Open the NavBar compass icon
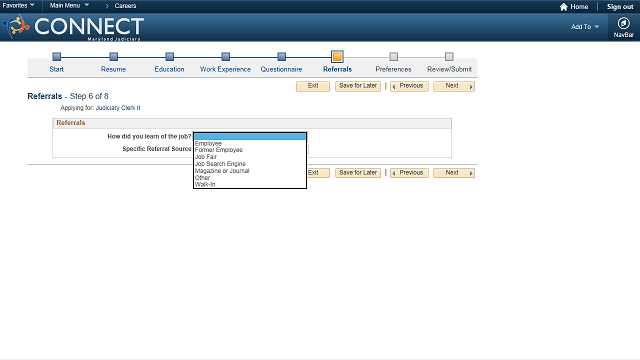The width and height of the screenshot is (640, 360). click(x=623, y=24)
